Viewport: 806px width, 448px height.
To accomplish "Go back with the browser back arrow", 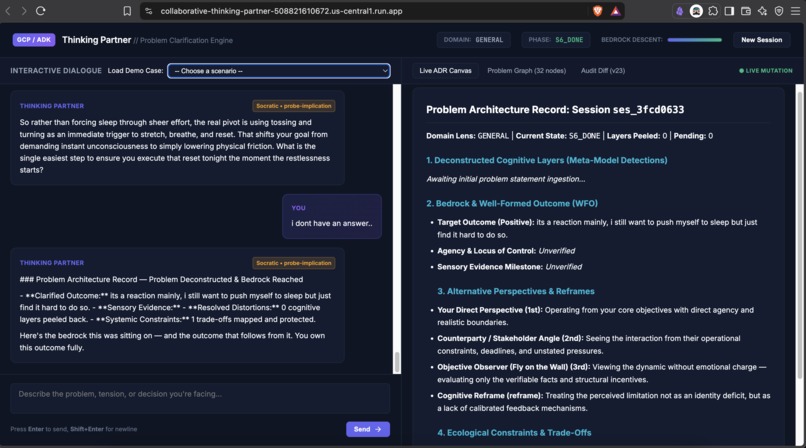I will tap(8, 11).
